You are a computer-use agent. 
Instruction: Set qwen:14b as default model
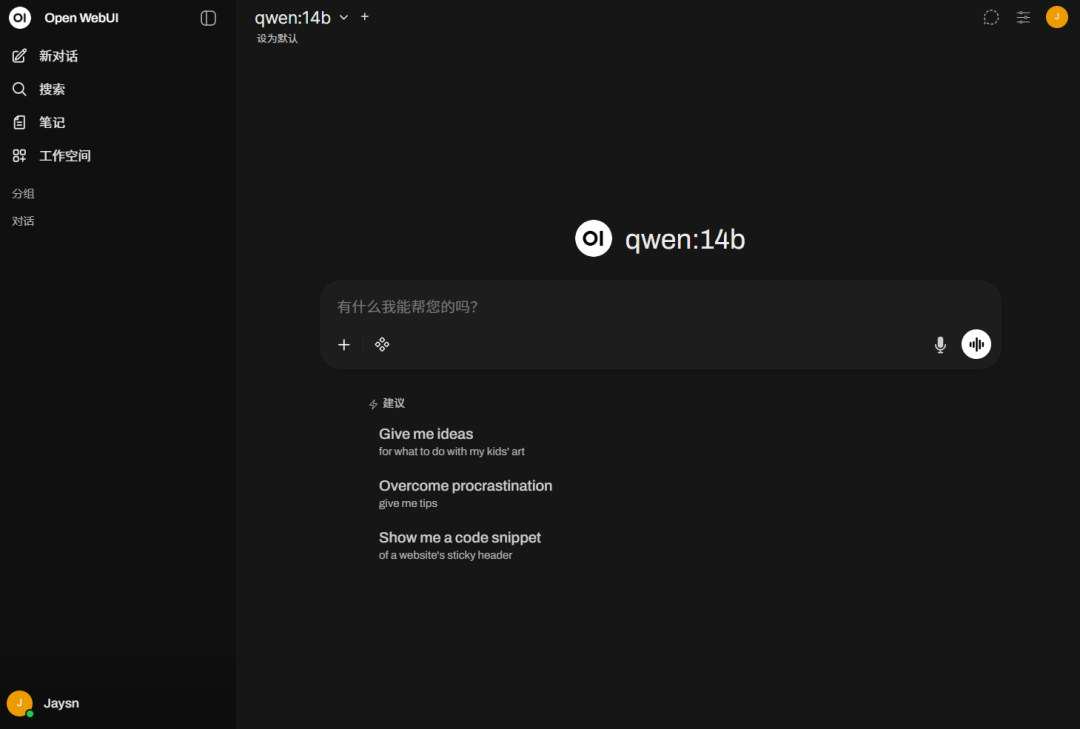pos(276,37)
